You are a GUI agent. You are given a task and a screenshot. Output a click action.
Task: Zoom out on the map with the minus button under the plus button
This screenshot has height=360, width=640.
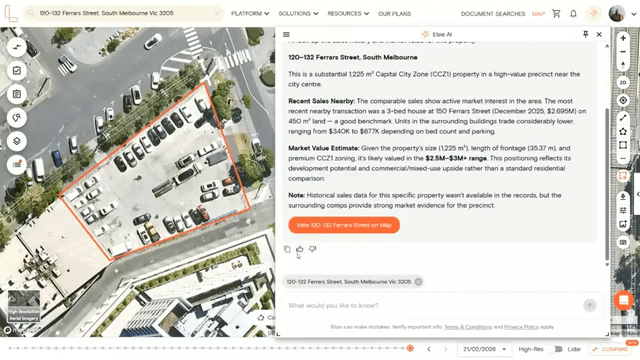coord(623,52)
